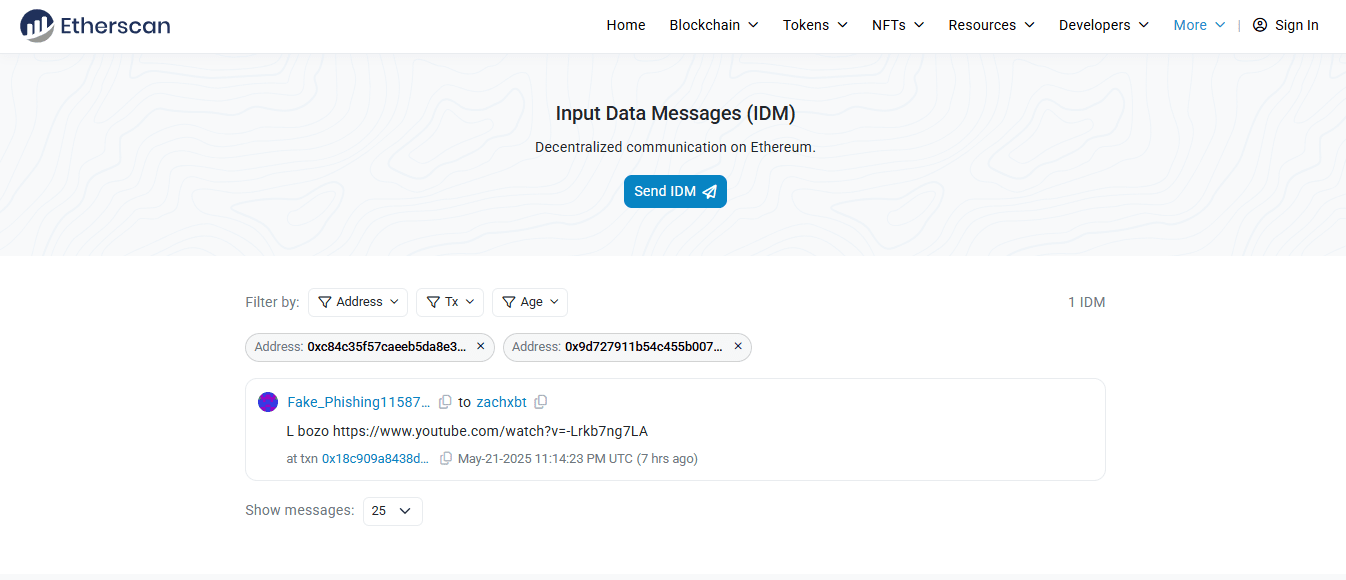Remove the 0xc84c35f57 address filter
This screenshot has height=580, width=1346.
480,347
